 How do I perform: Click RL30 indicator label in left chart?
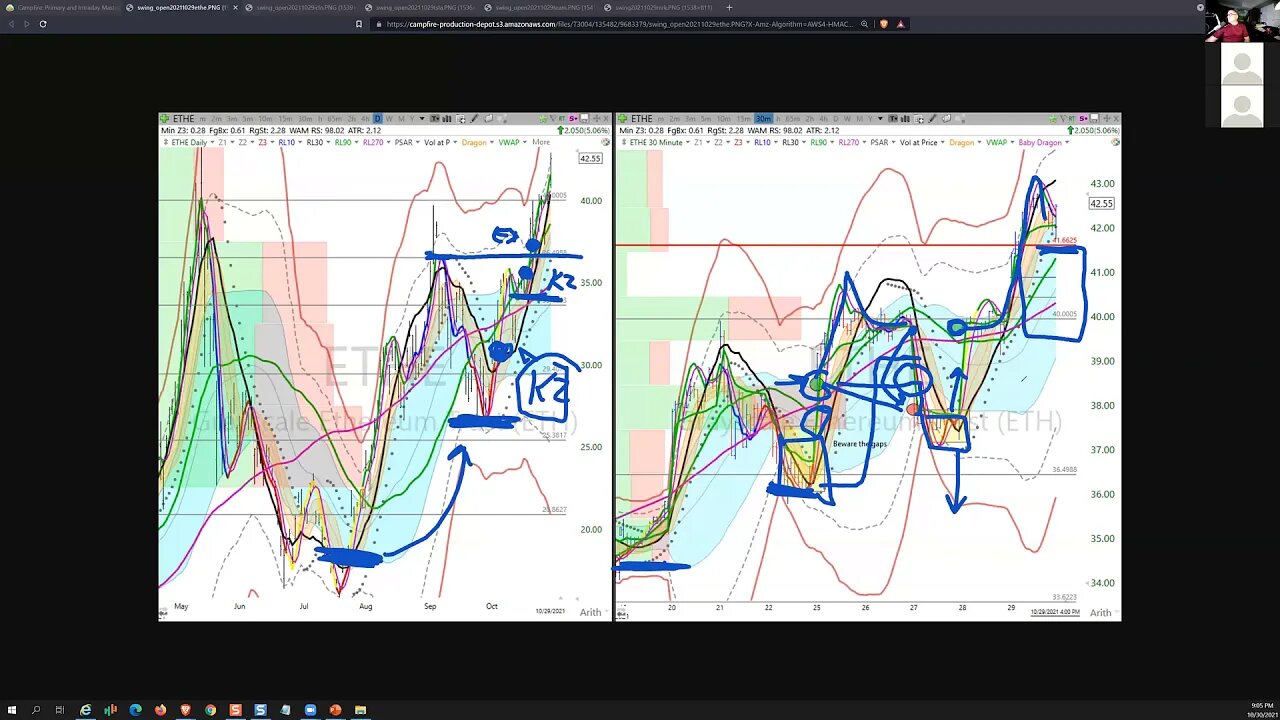tap(314, 142)
